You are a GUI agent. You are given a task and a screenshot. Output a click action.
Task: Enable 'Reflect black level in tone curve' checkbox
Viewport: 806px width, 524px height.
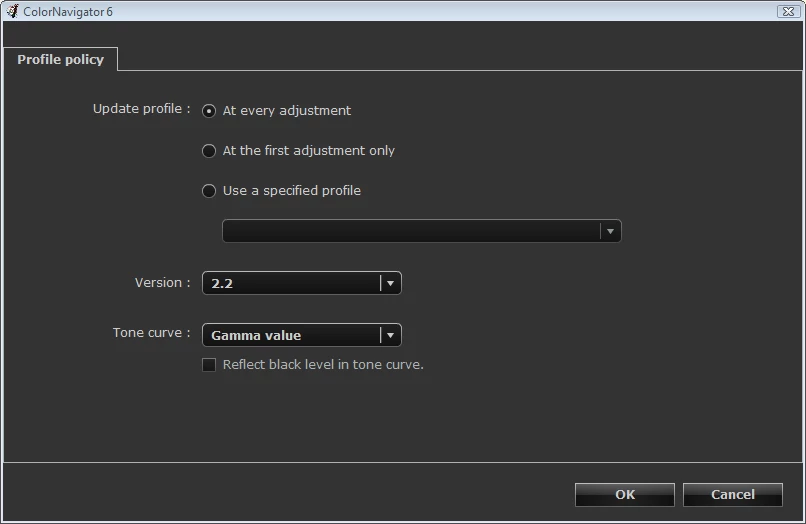click(209, 365)
